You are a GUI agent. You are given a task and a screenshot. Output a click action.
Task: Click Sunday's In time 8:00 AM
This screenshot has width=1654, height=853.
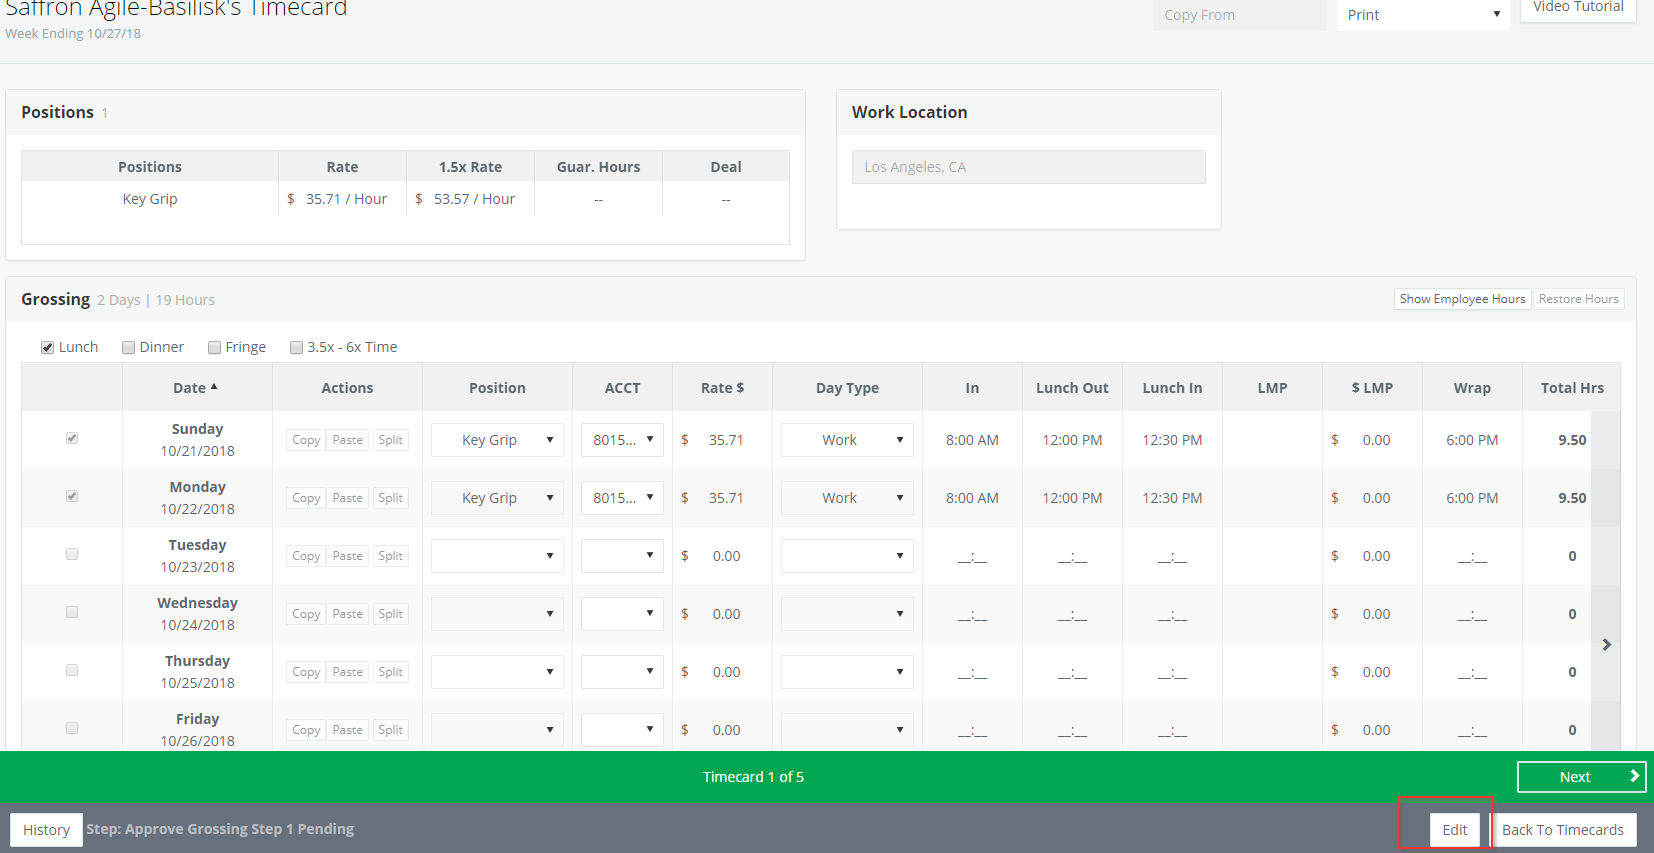click(x=972, y=440)
